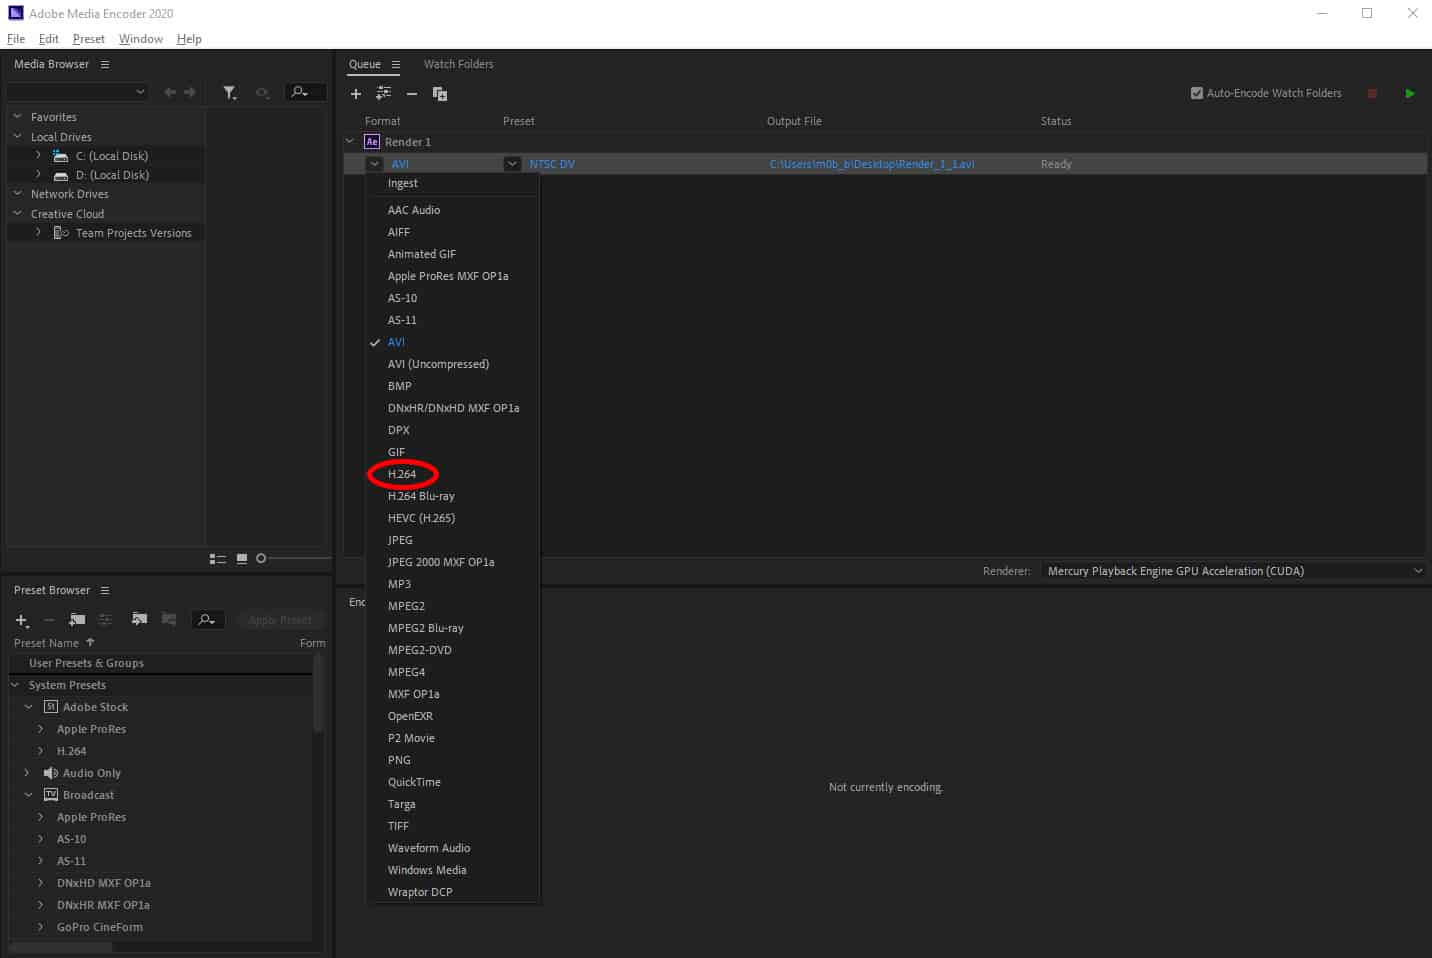
Task: Click the Create New Preset Group folder icon
Action: click(x=77, y=620)
